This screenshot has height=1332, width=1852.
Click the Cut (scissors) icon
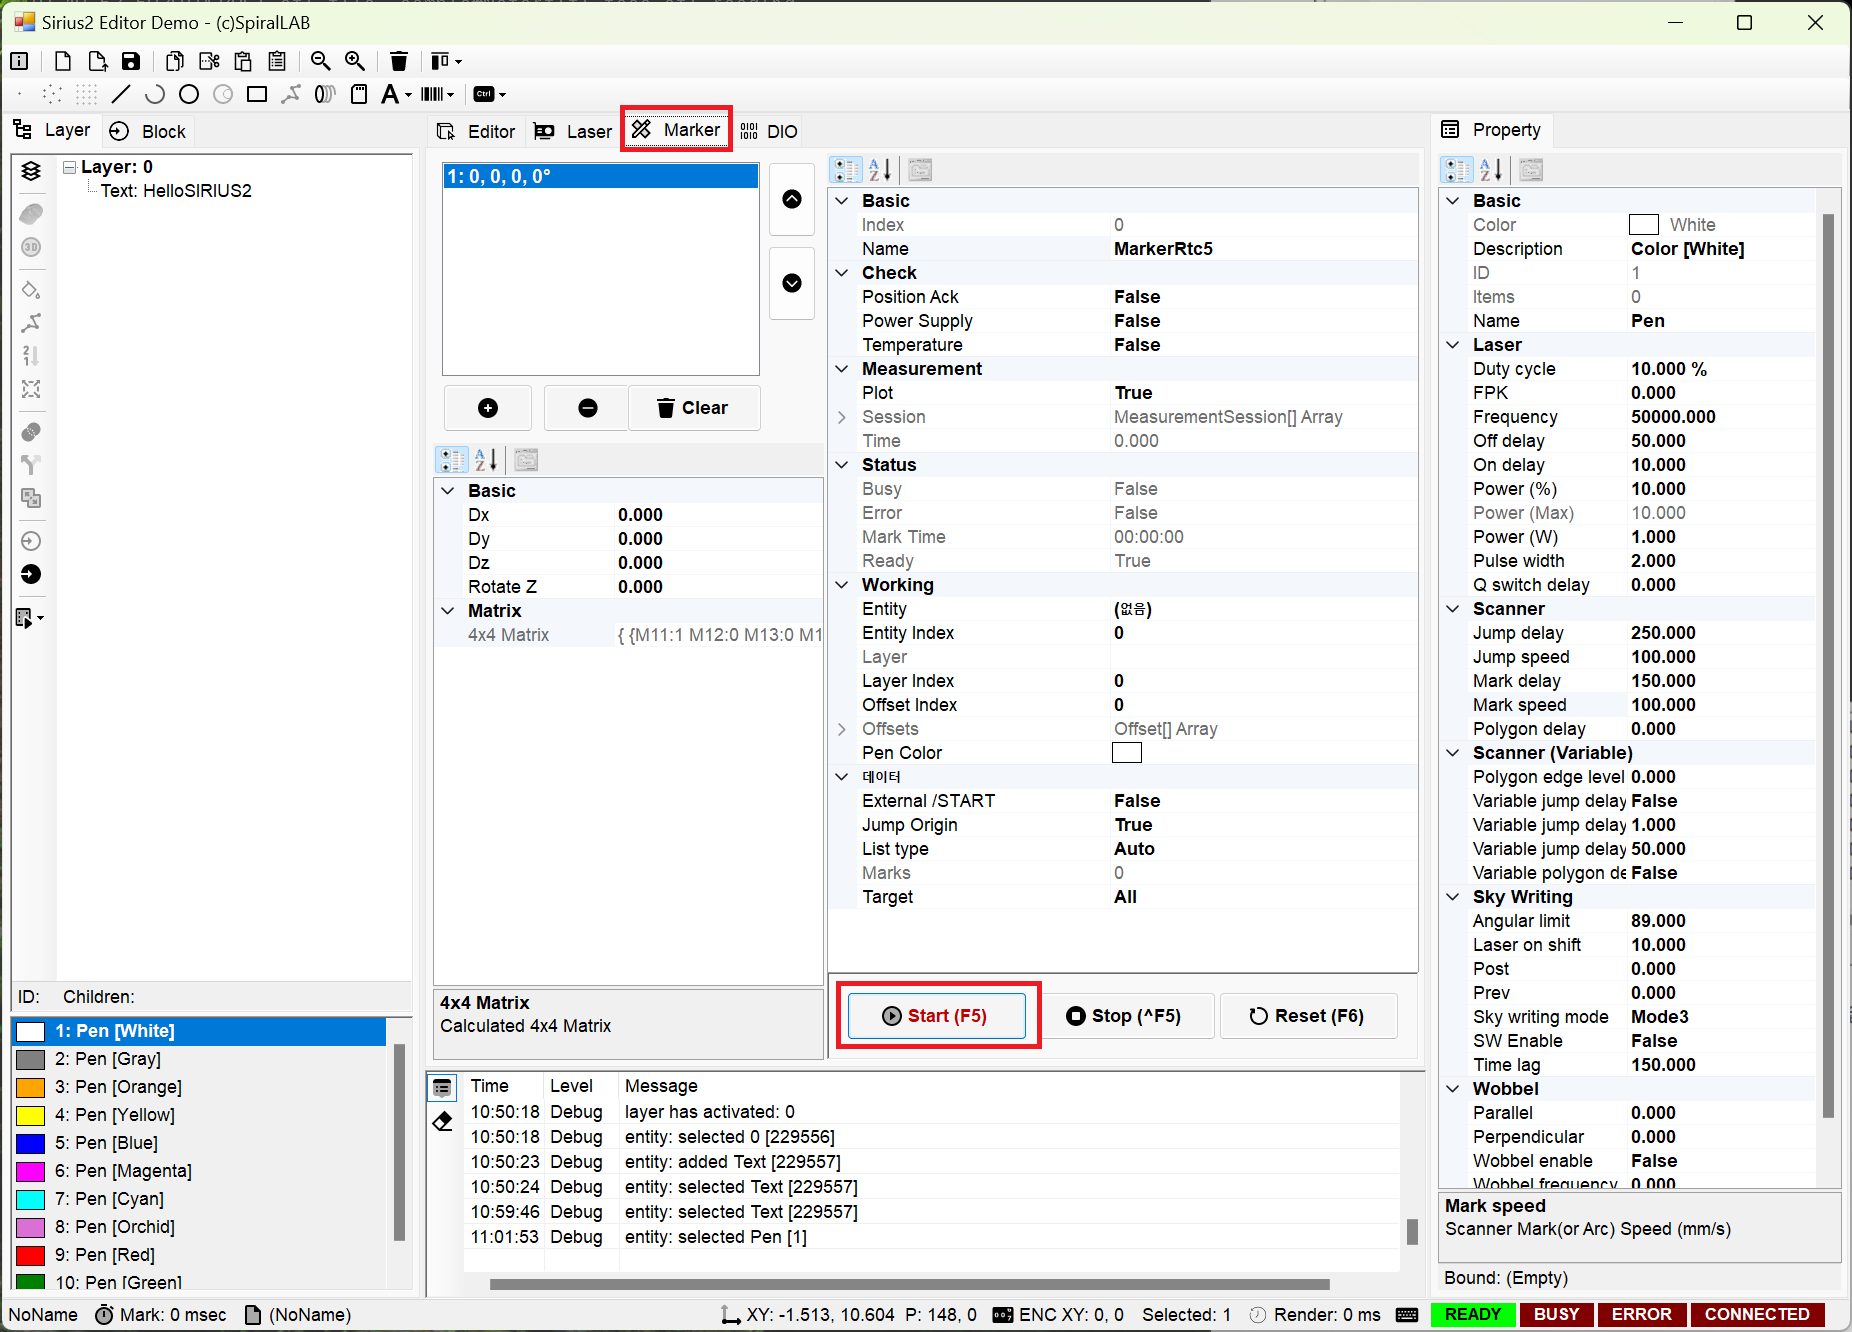point(209,61)
